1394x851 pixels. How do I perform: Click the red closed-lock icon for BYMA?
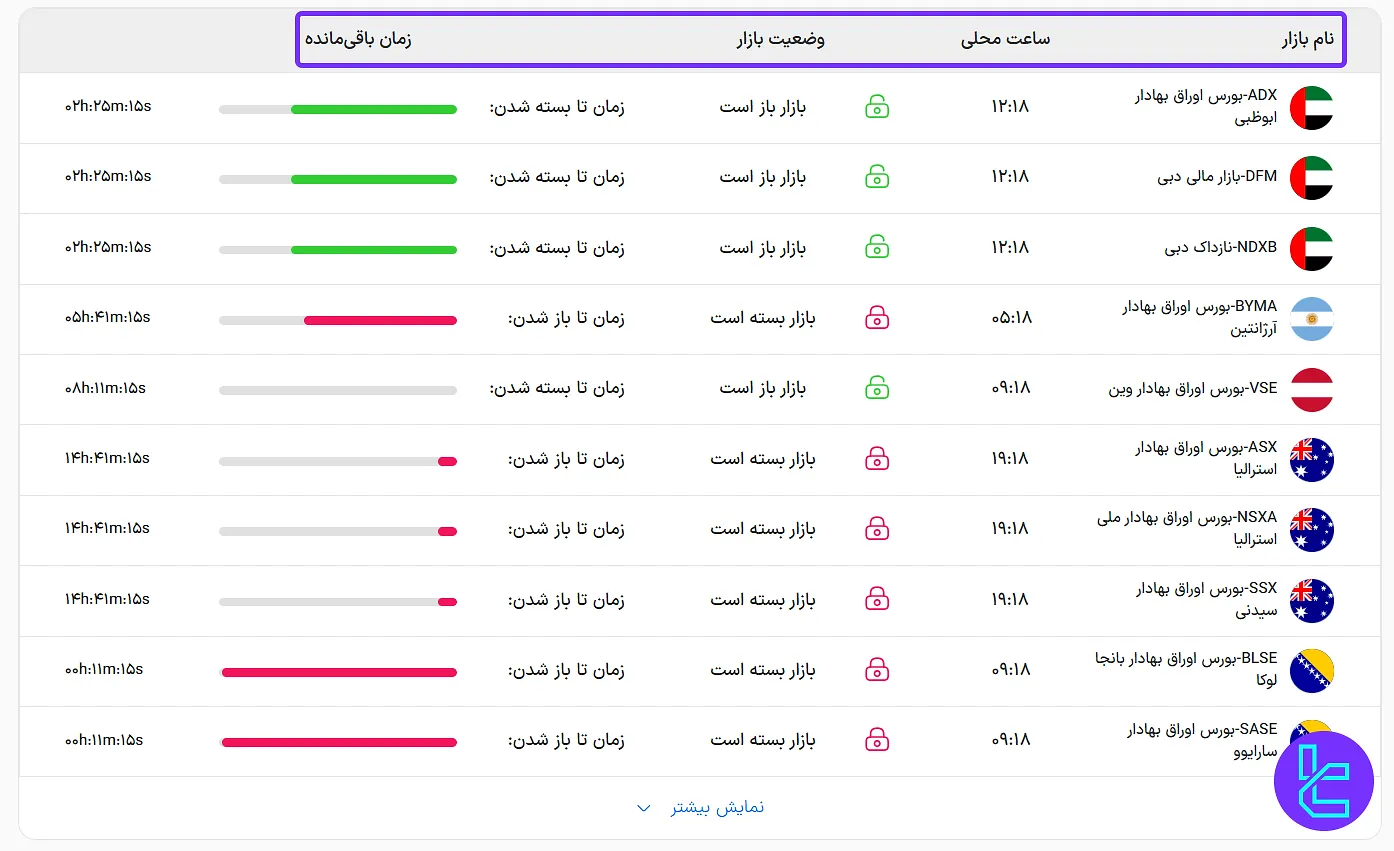(877, 318)
